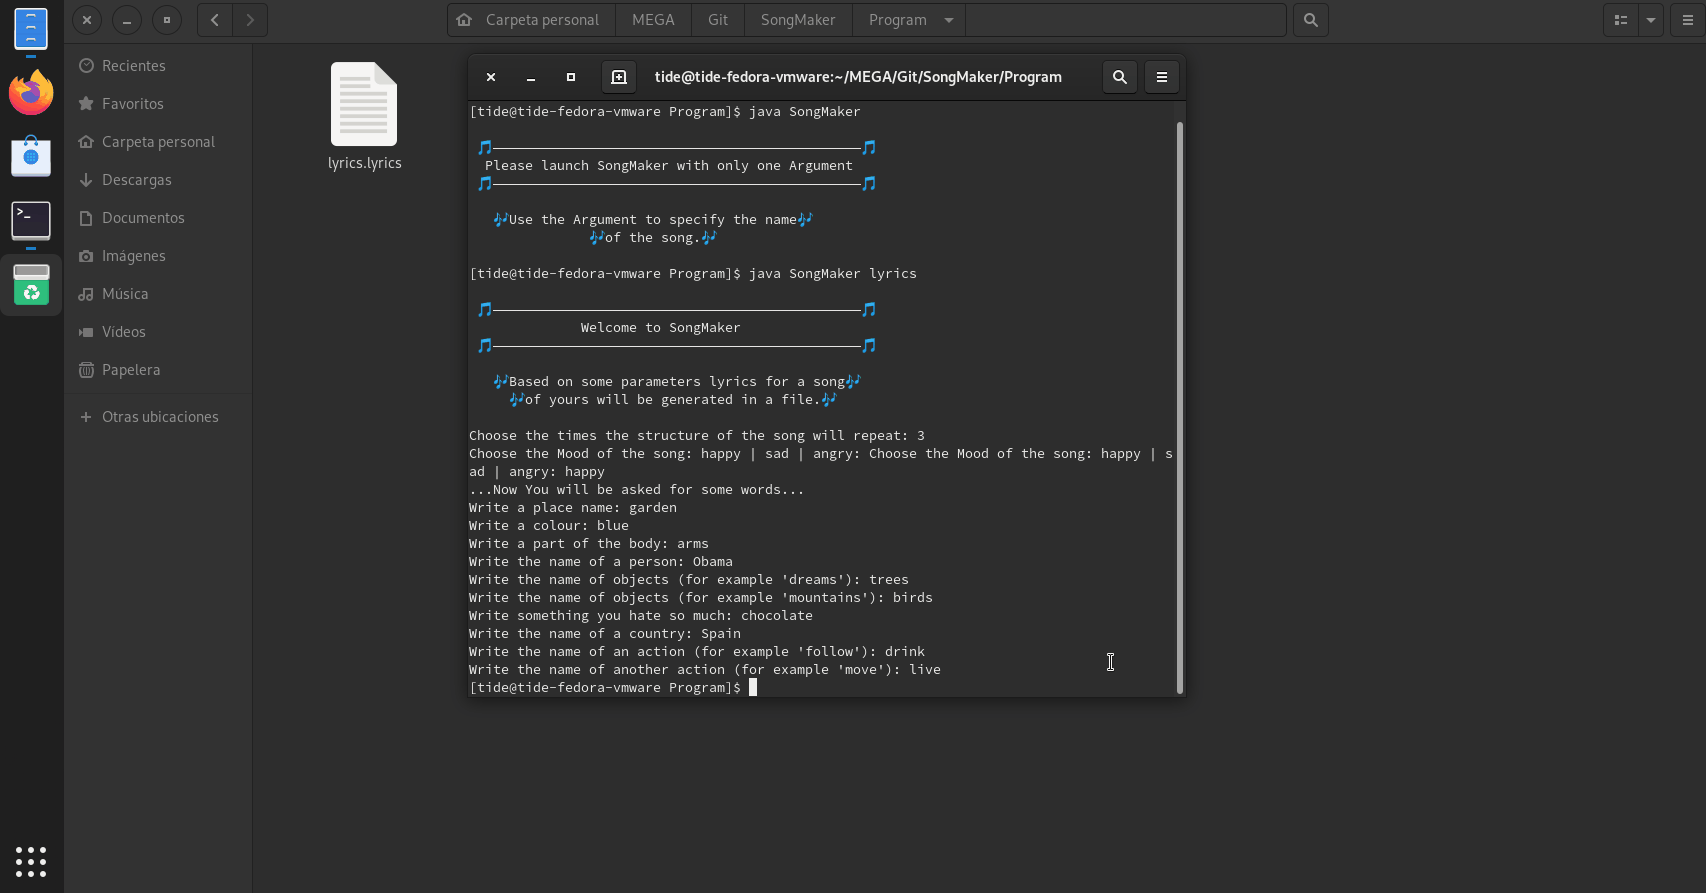Select Carpeta personal in sidebar
Image resolution: width=1706 pixels, height=893 pixels.
point(158,142)
